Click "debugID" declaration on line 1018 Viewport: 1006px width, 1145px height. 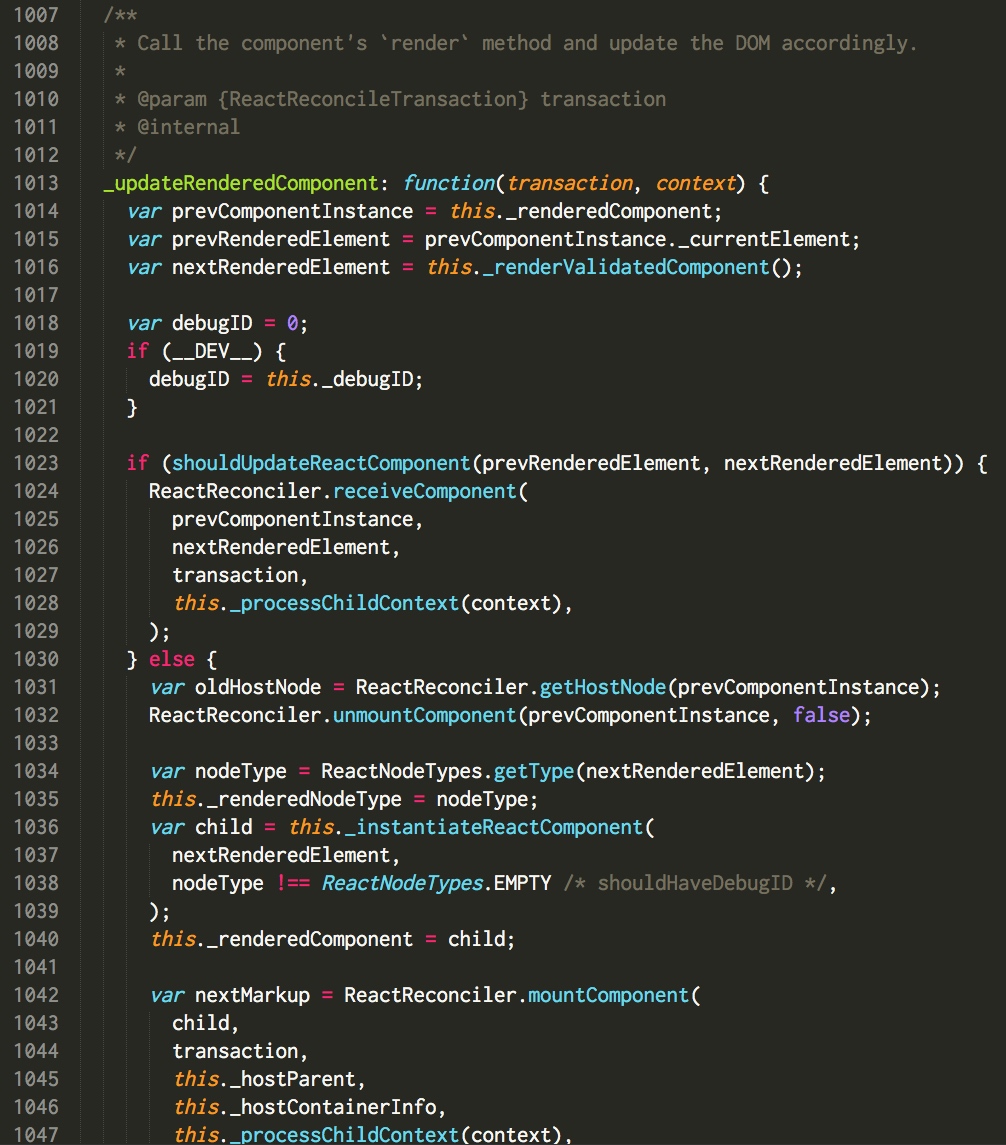click(212, 323)
